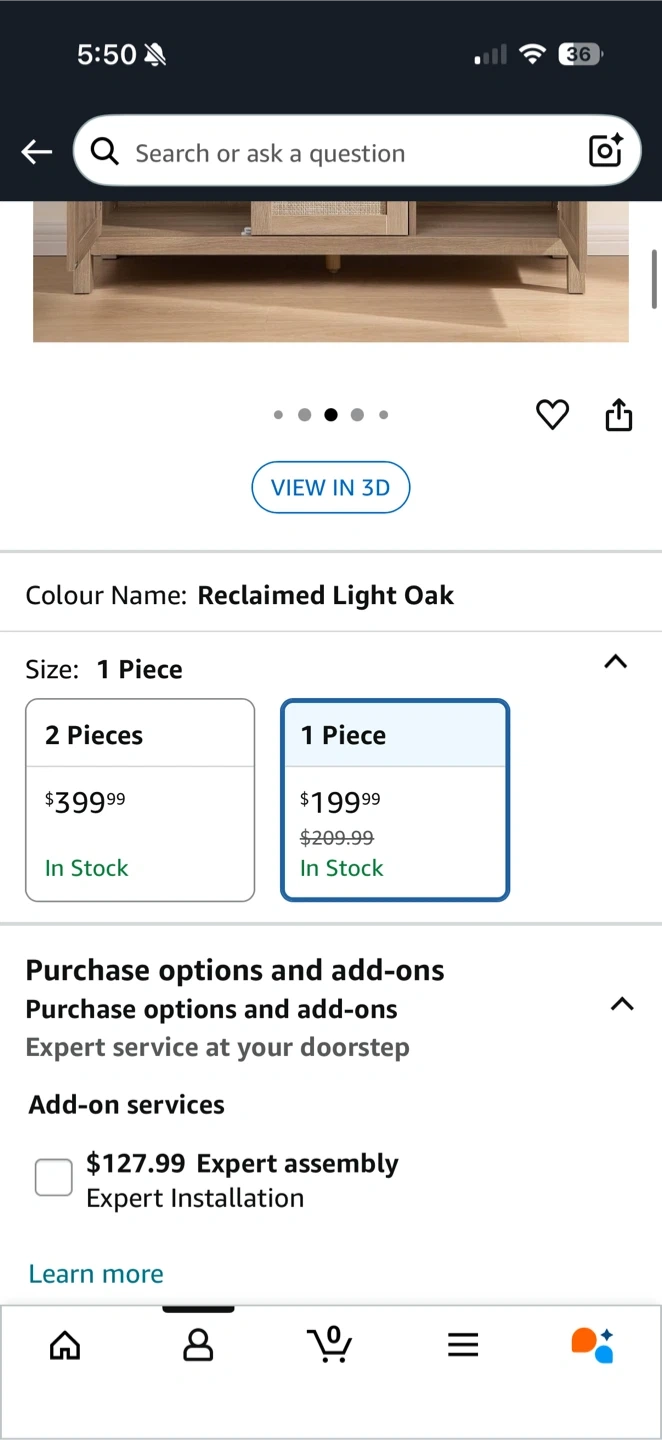Tap the share icon

619,414
